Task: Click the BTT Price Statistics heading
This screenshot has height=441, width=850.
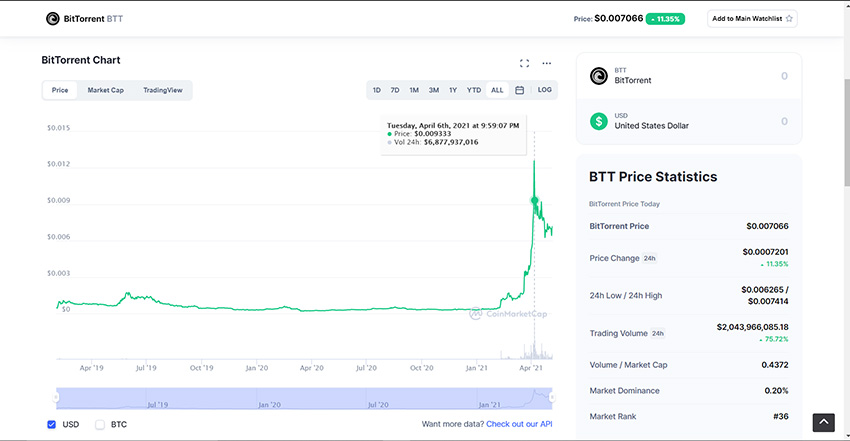Action: pyautogui.click(x=653, y=177)
